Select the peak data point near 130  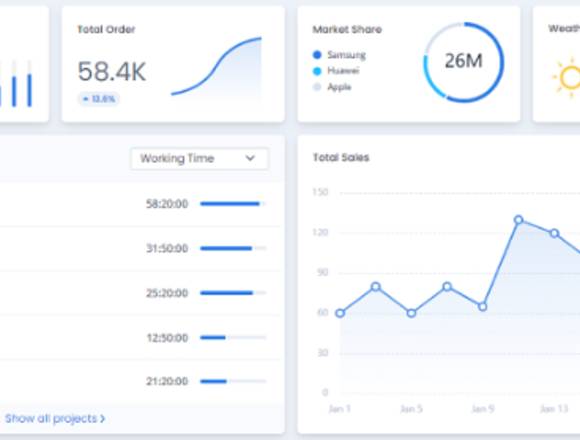pos(519,220)
